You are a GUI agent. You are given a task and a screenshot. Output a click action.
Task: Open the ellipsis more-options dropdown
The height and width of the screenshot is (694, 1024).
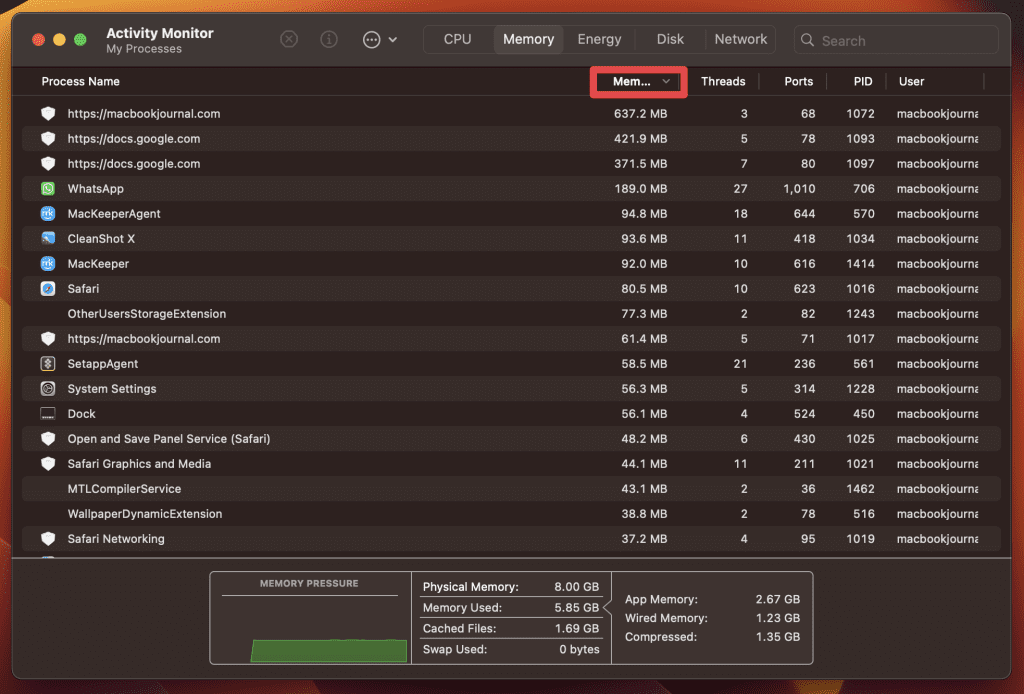(x=379, y=40)
